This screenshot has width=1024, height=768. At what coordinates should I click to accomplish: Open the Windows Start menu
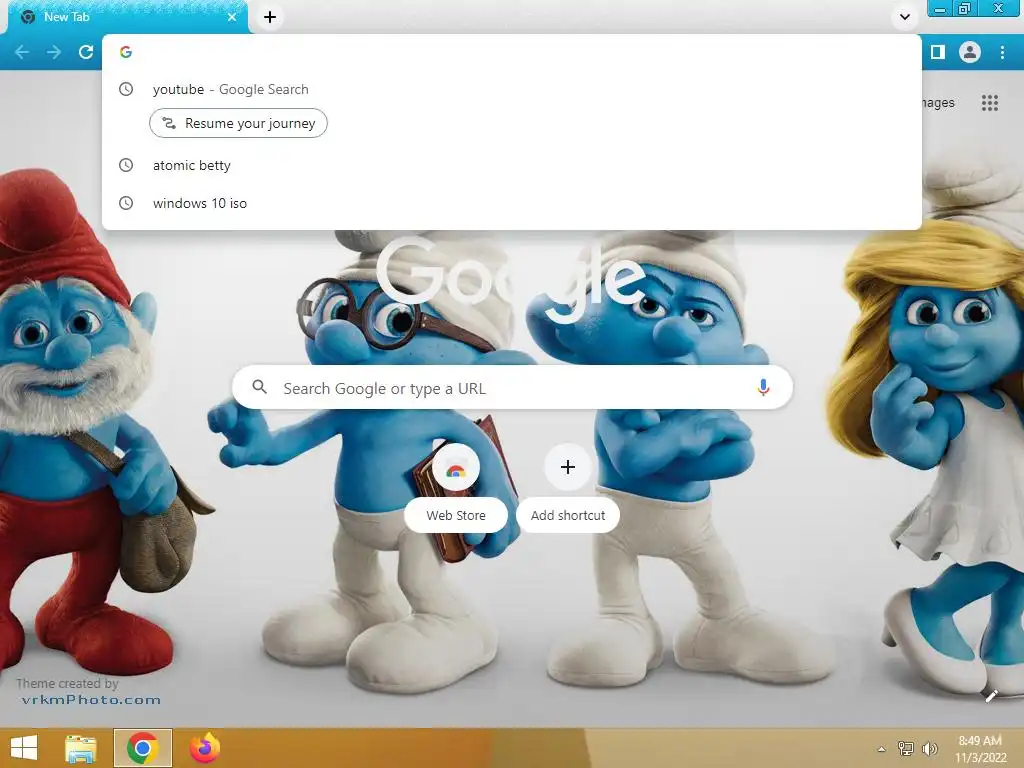pos(24,748)
